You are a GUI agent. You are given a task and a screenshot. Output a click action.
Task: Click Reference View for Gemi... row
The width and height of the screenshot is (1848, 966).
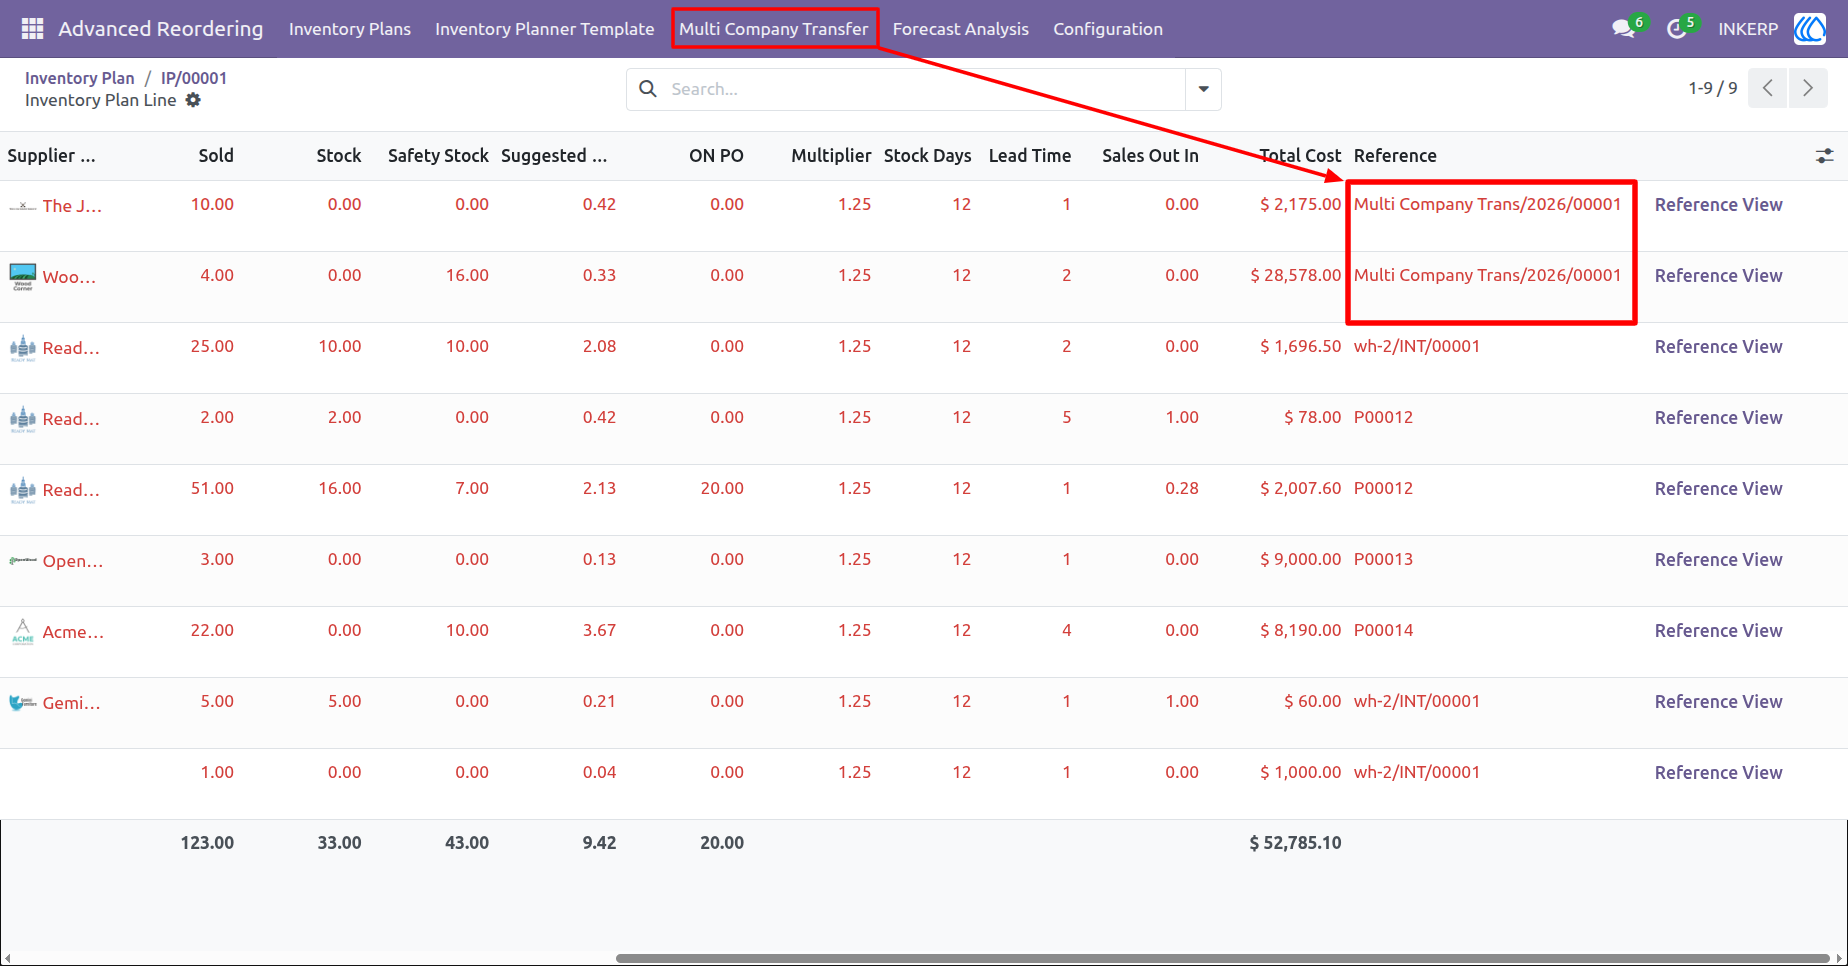pos(1718,702)
